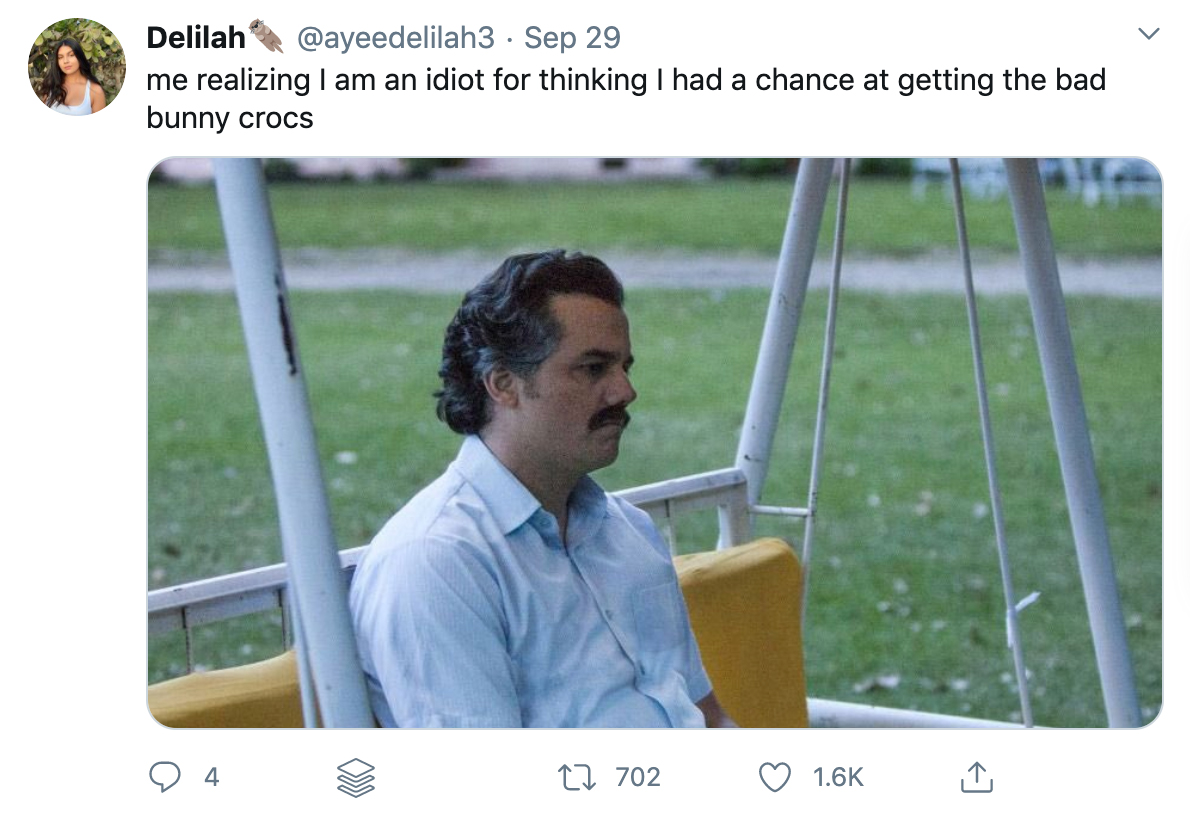
Task: View the reply count of 4
Action: tap(211, 777)
